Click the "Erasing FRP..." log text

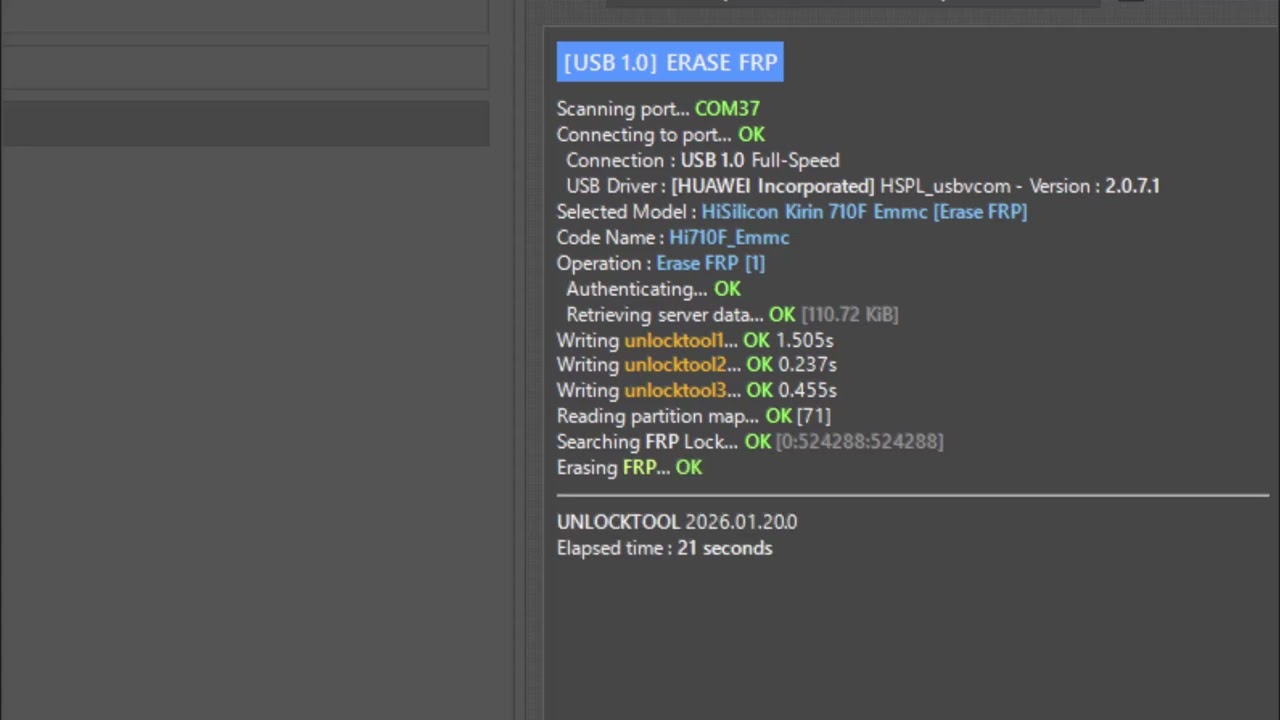613,468
